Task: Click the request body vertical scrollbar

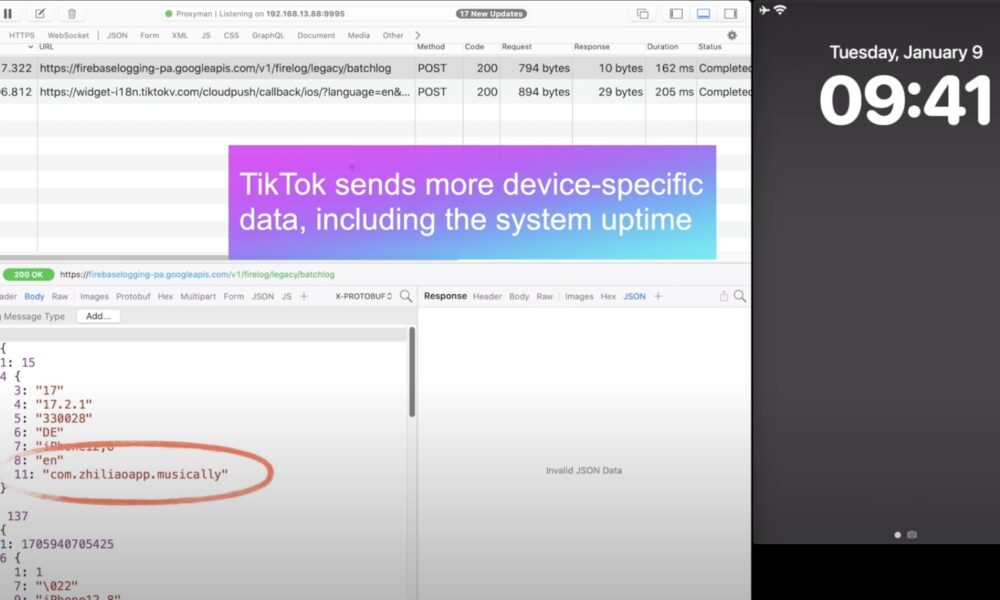Action: 412,372
